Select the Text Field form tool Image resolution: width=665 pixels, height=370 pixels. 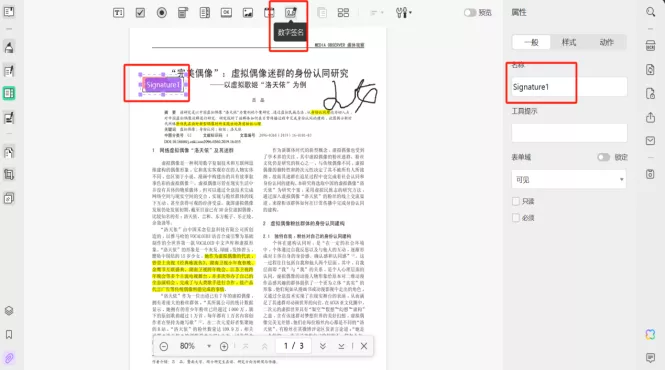coord(119,13)
